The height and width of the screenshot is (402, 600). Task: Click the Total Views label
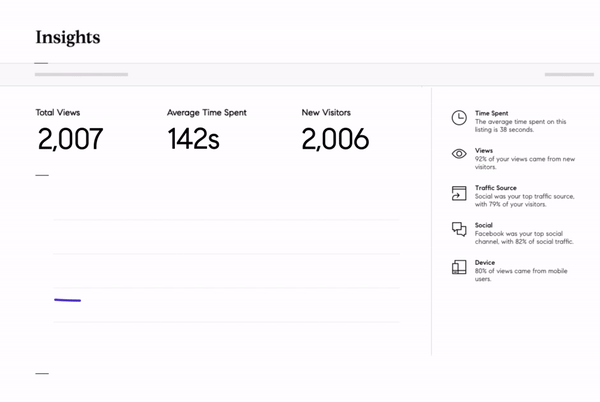click(x=59, y=113)
